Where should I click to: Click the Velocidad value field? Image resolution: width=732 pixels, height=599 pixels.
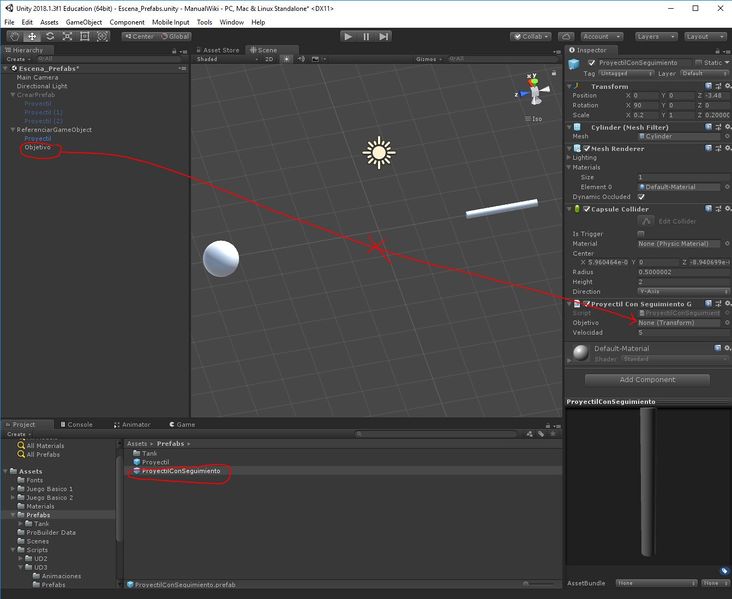[x=683, y=332]
